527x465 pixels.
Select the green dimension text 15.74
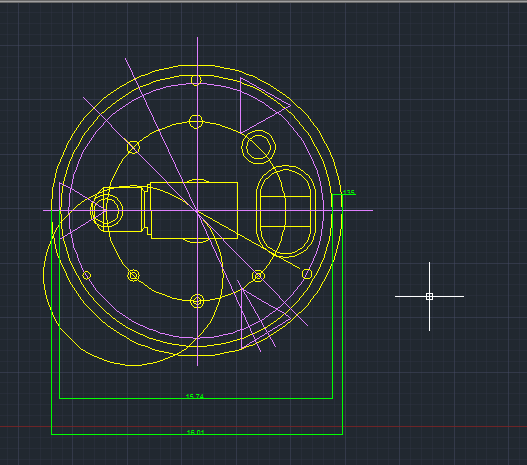click(x=195, y=396)
